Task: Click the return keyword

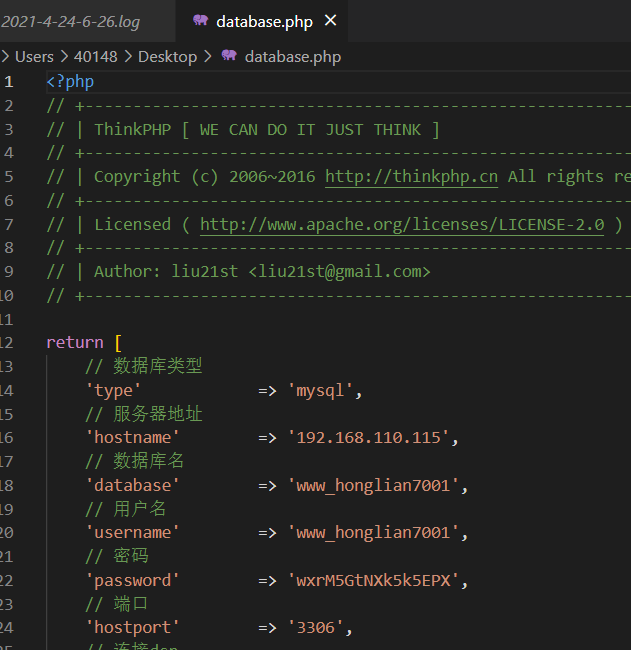Action: (x=74, y=342)
